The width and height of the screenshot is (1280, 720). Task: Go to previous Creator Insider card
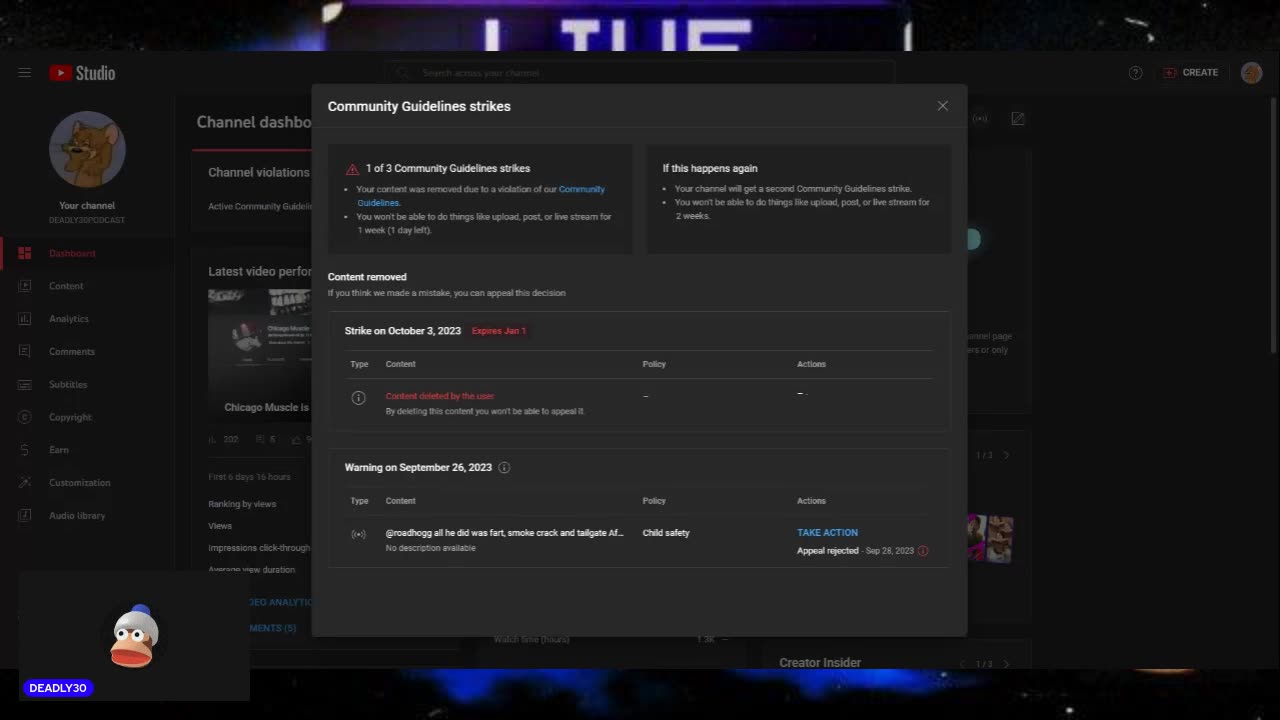point(962,664)
